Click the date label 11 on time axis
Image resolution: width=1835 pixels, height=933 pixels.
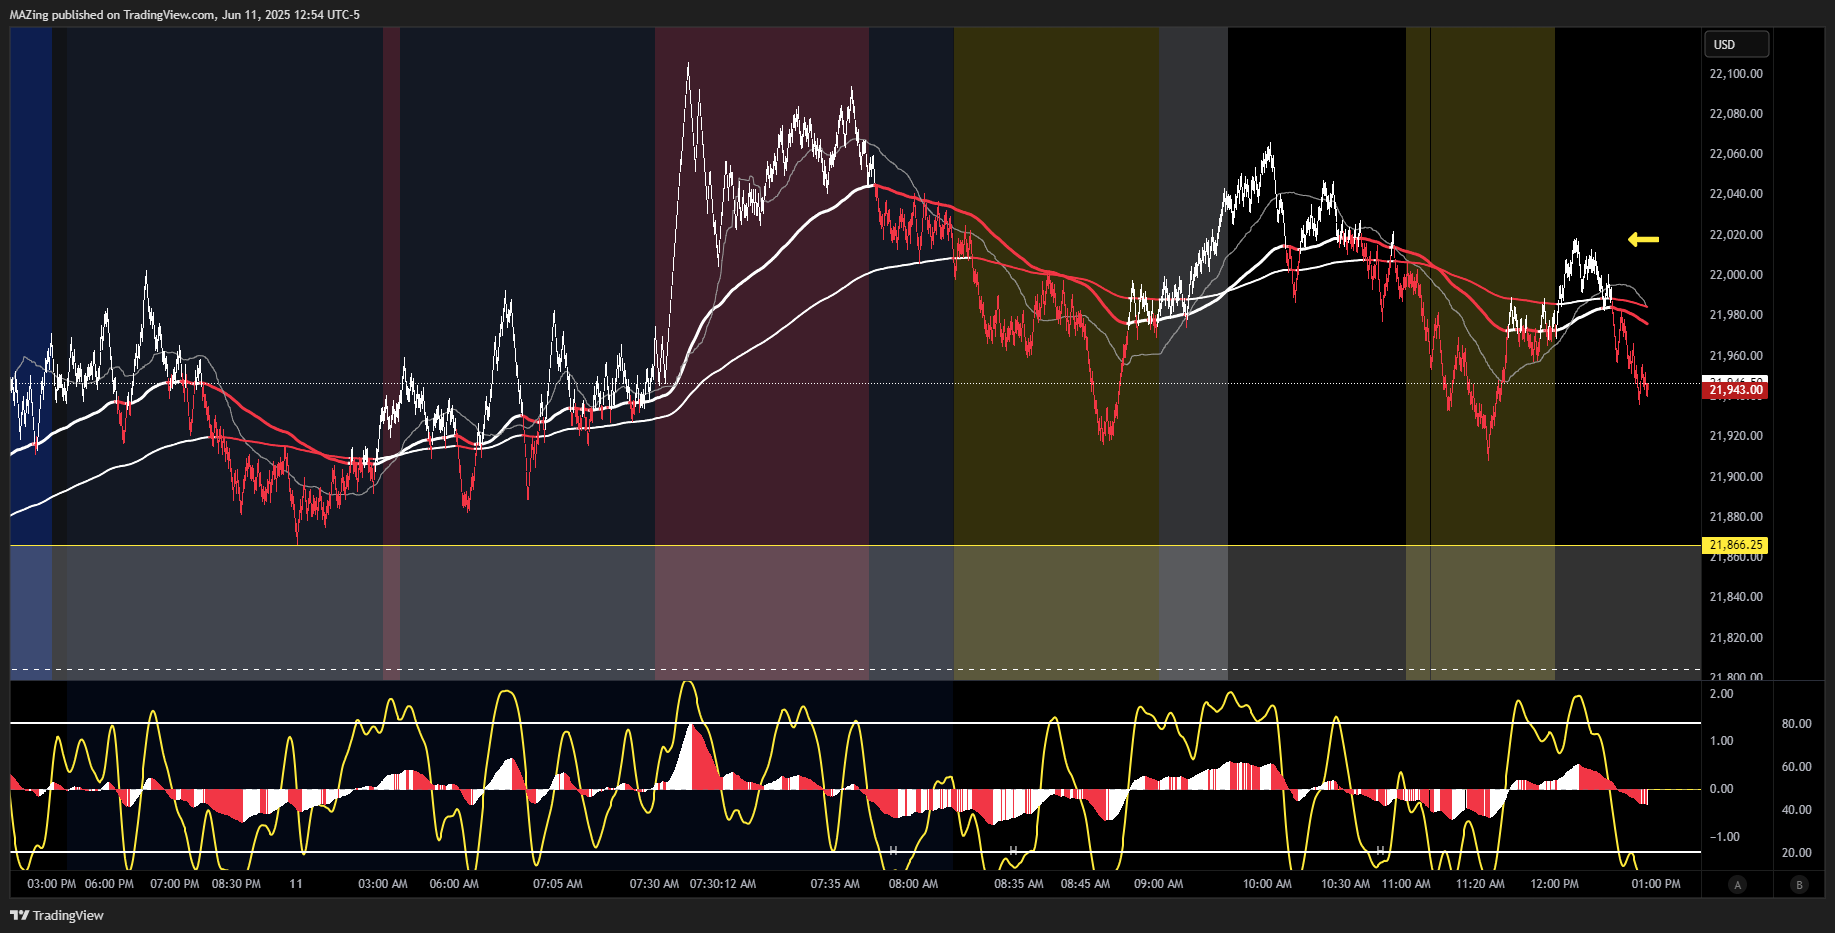click(x=296, y=884)
